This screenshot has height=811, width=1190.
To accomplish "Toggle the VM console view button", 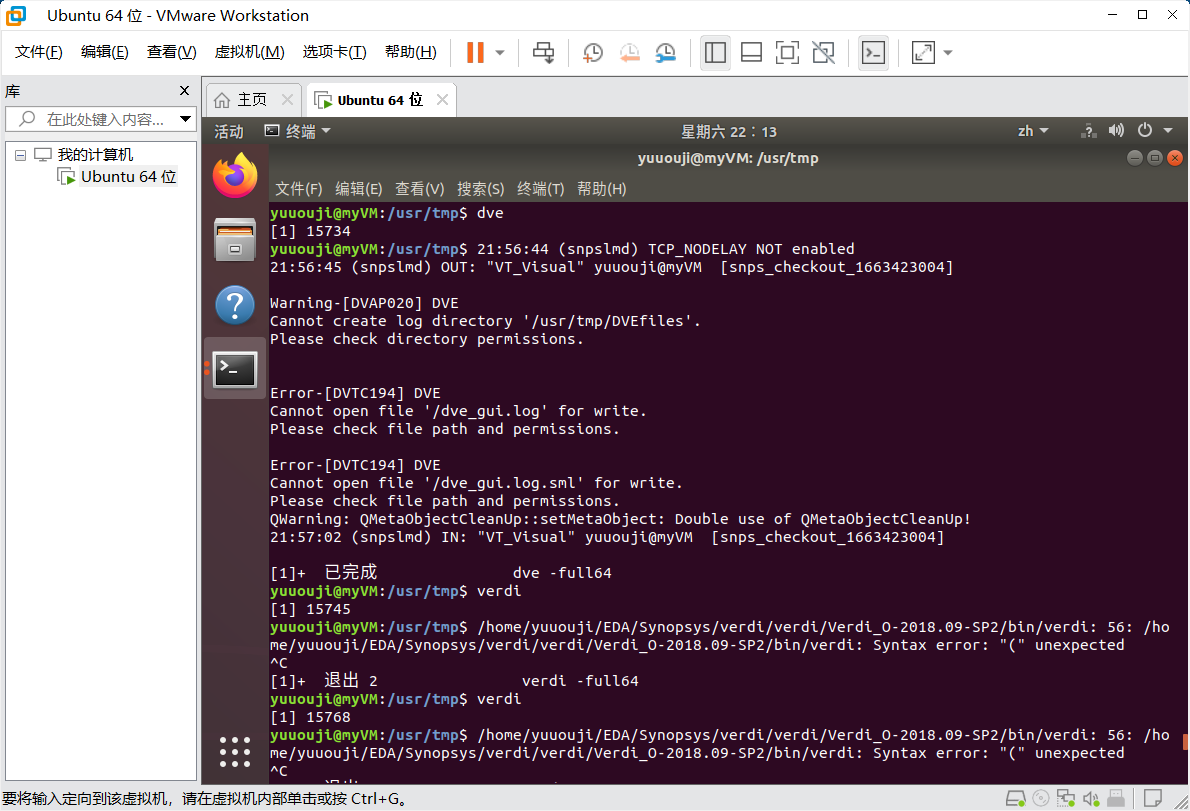I will [x=873, y=52].
